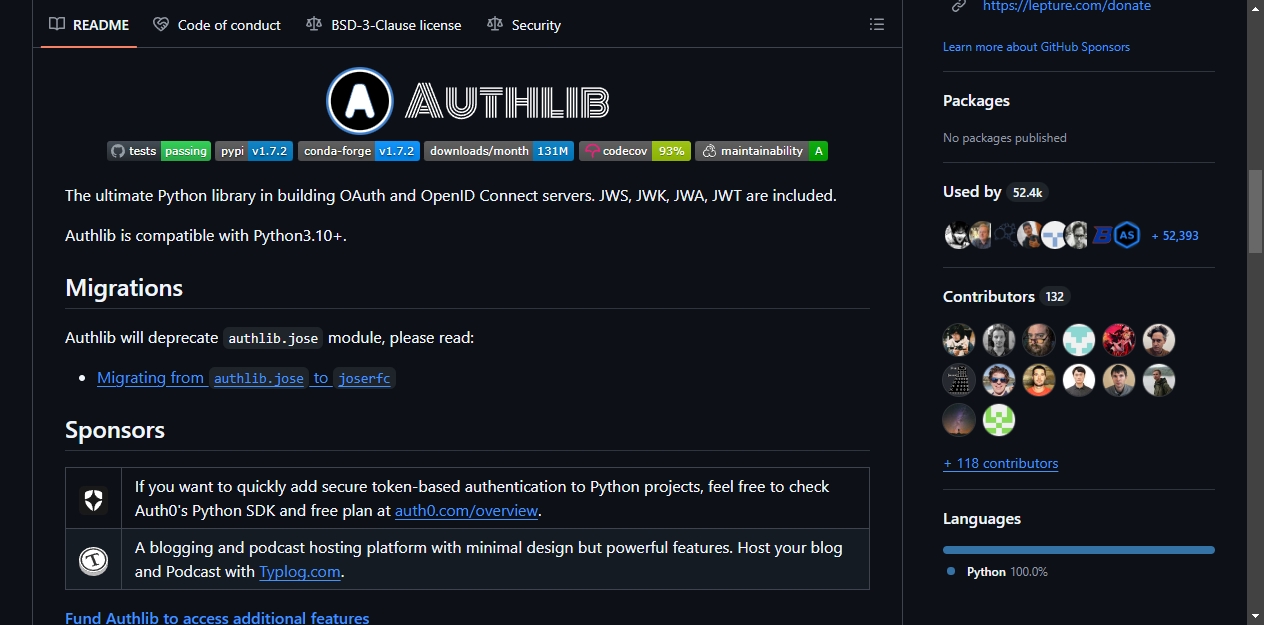Follow the auth0.com/overview link

pos(467,511)
